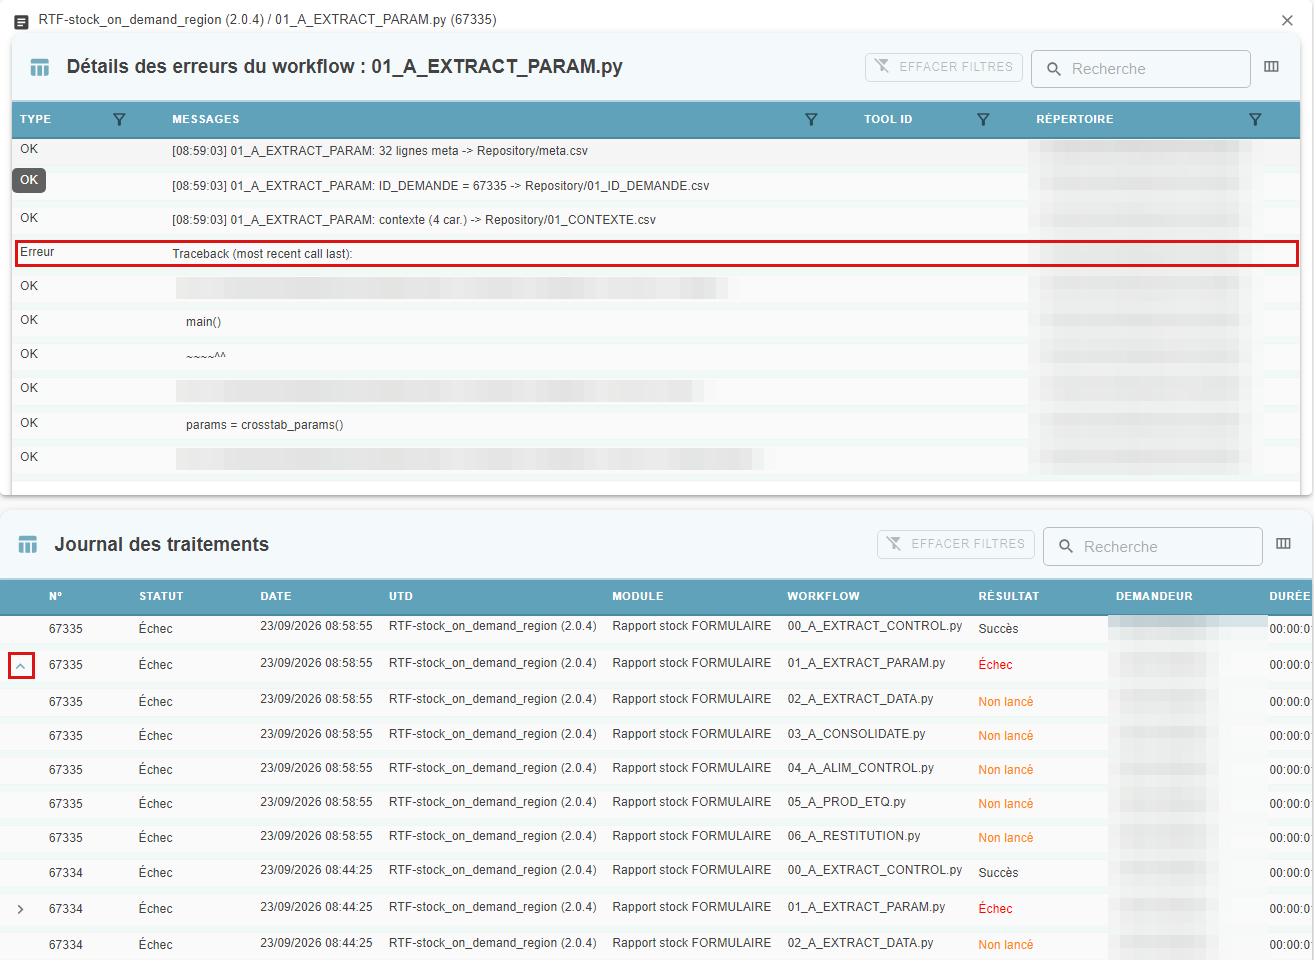Click filter icon on TYPE column
The height and width of the screenshot is (960, 1314).
(119, 119)
